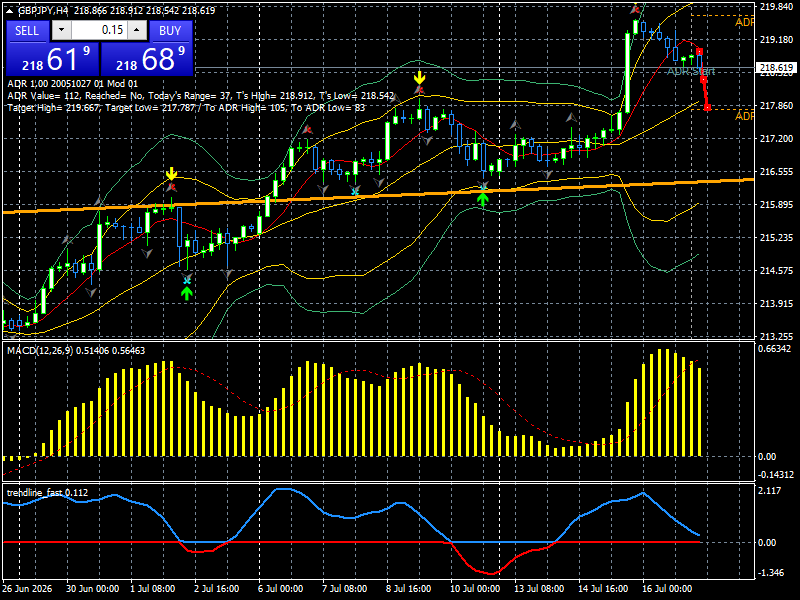Image resolution: width=800 pixels, height=600 pixels.
Task: Click the 14 Jul 16:00 time label
Action: (603, 588)
